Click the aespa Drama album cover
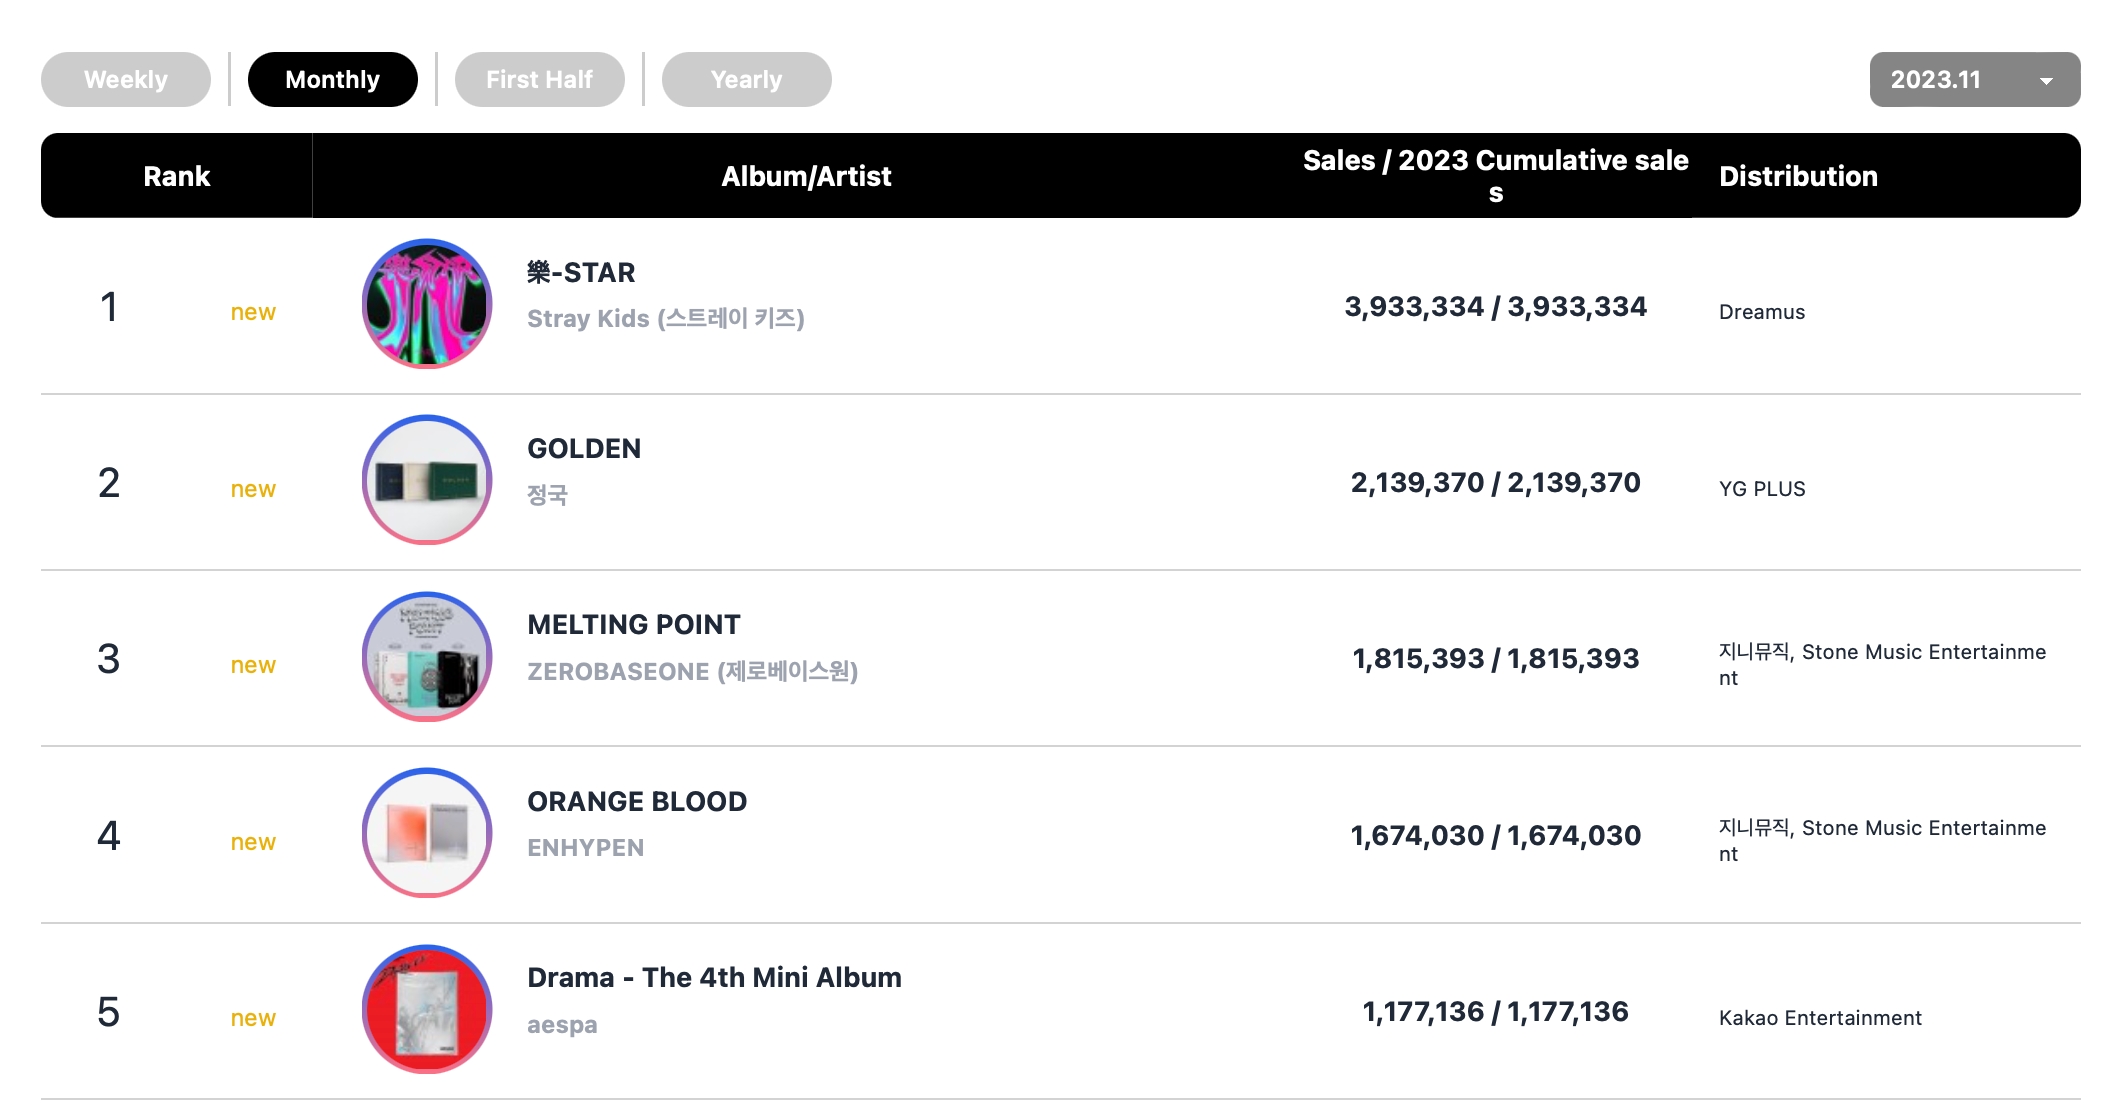Image resolution: width=2128 pixels, height=1112 pixels. [427, 1010]
